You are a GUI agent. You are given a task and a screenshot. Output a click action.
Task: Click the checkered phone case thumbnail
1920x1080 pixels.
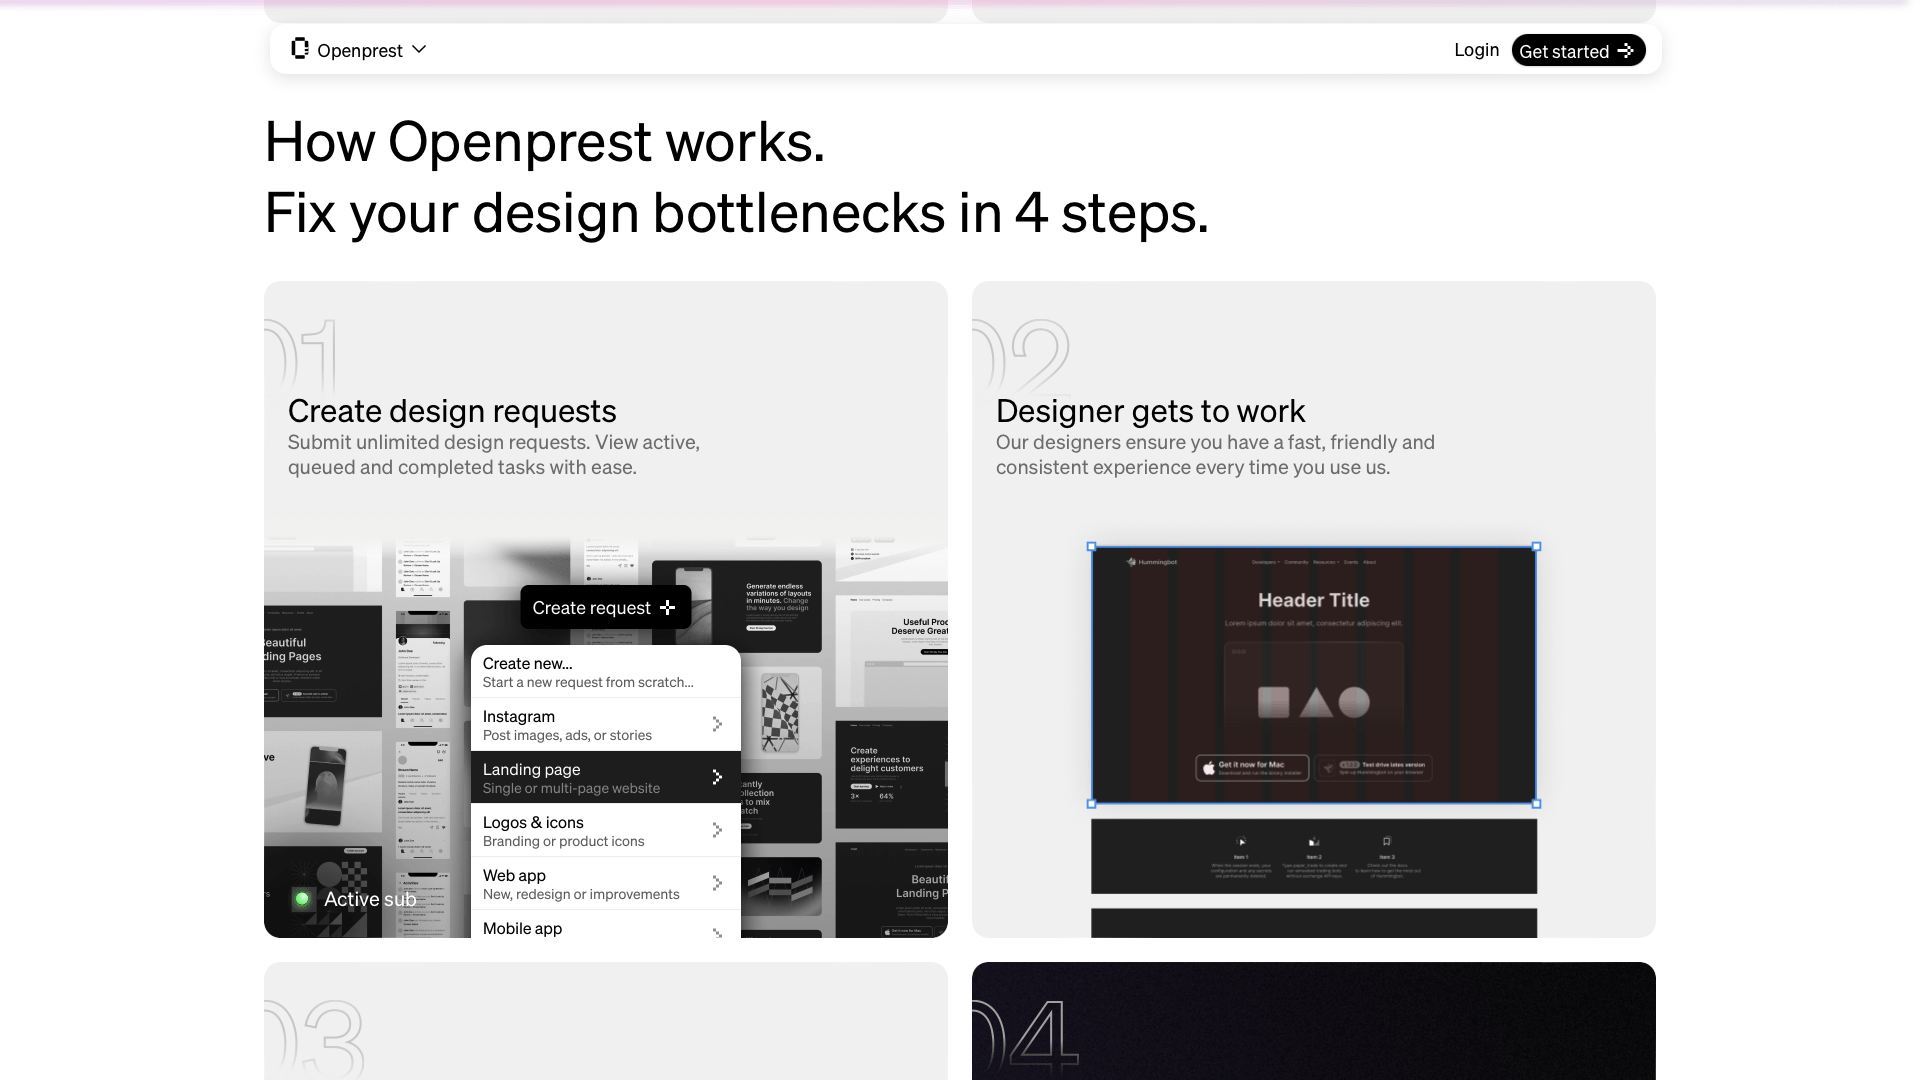pyautogui.click(x=780, y=713)
